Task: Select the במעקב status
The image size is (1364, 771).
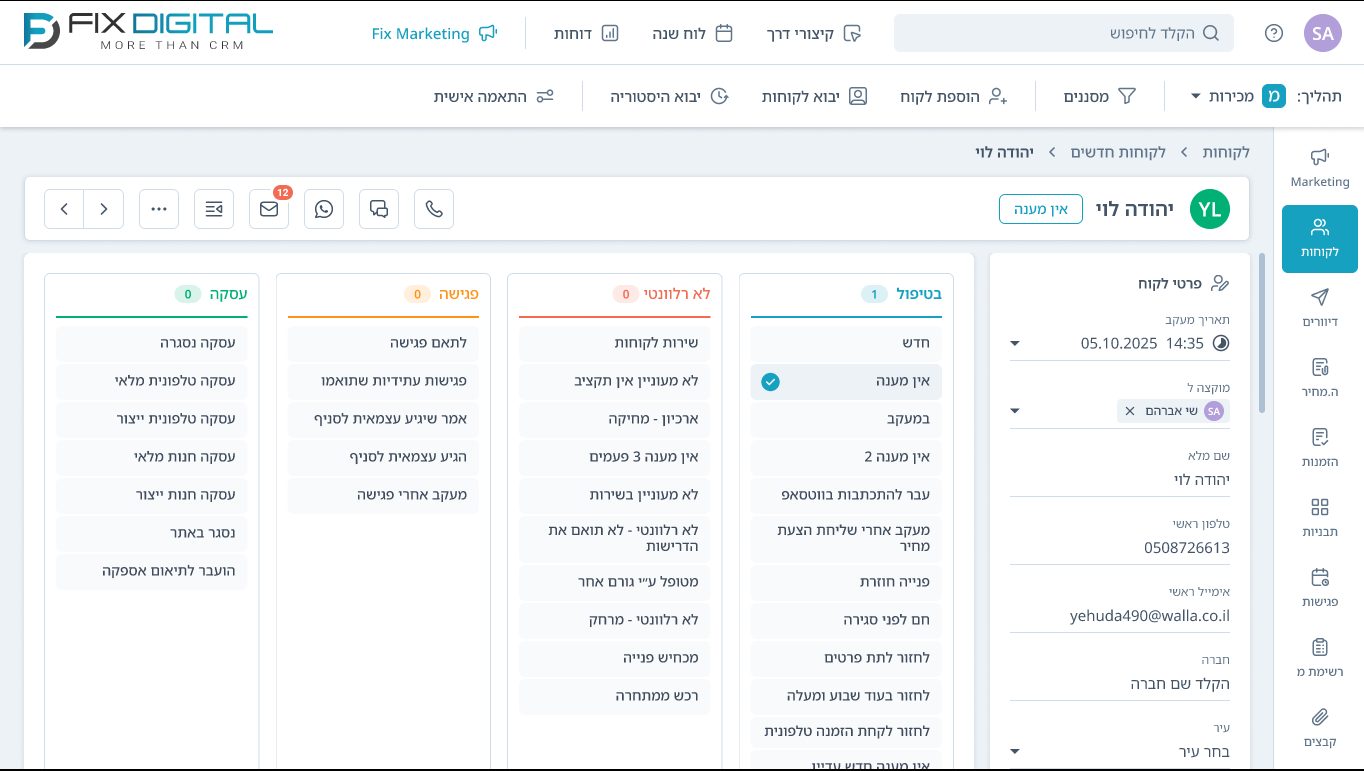Action: (x=846, y=419)
